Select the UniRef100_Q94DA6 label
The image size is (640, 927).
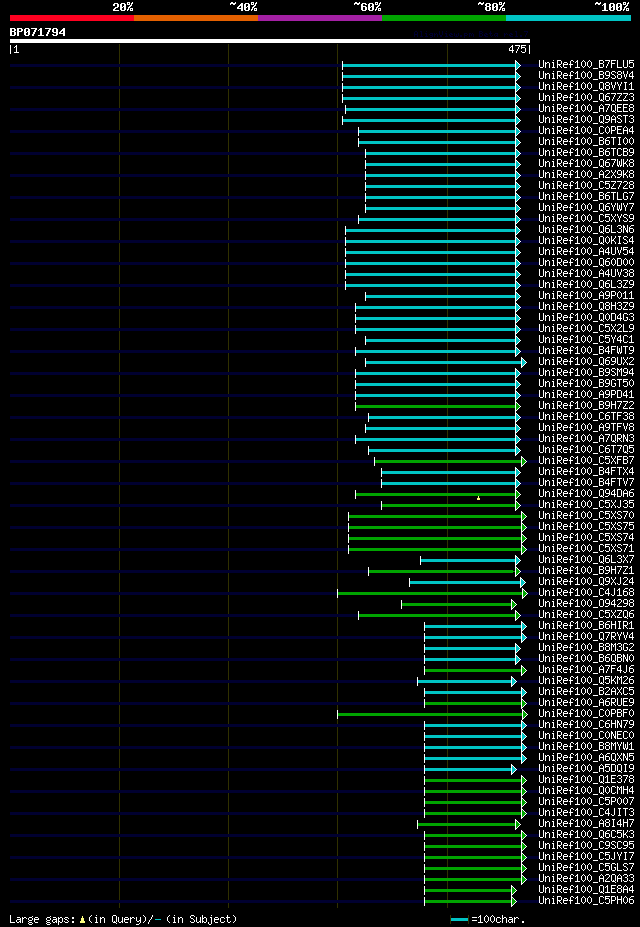(x=586, y=494)
